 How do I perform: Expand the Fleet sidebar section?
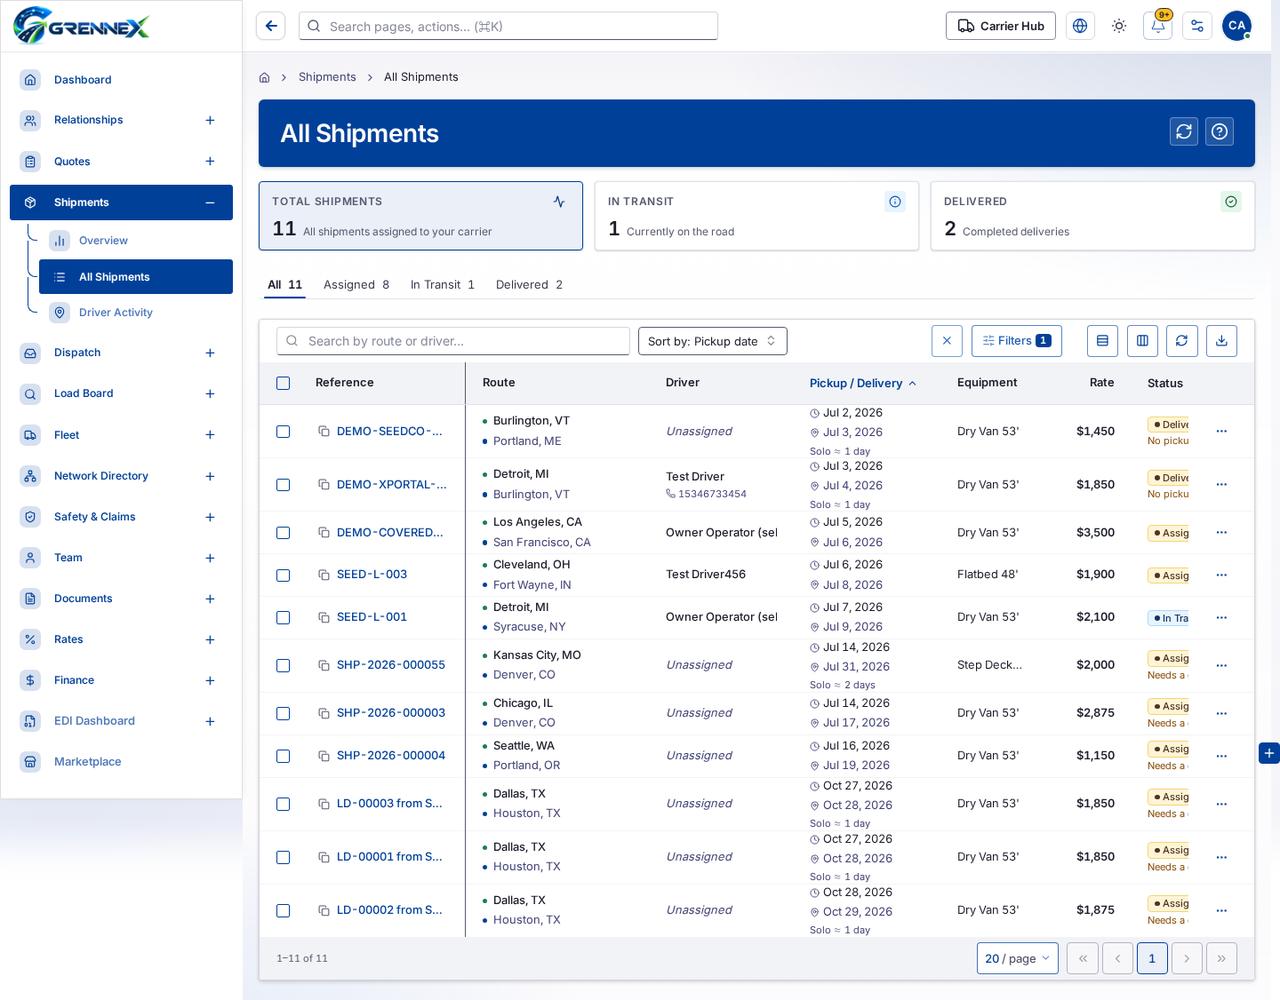[210, 435]
